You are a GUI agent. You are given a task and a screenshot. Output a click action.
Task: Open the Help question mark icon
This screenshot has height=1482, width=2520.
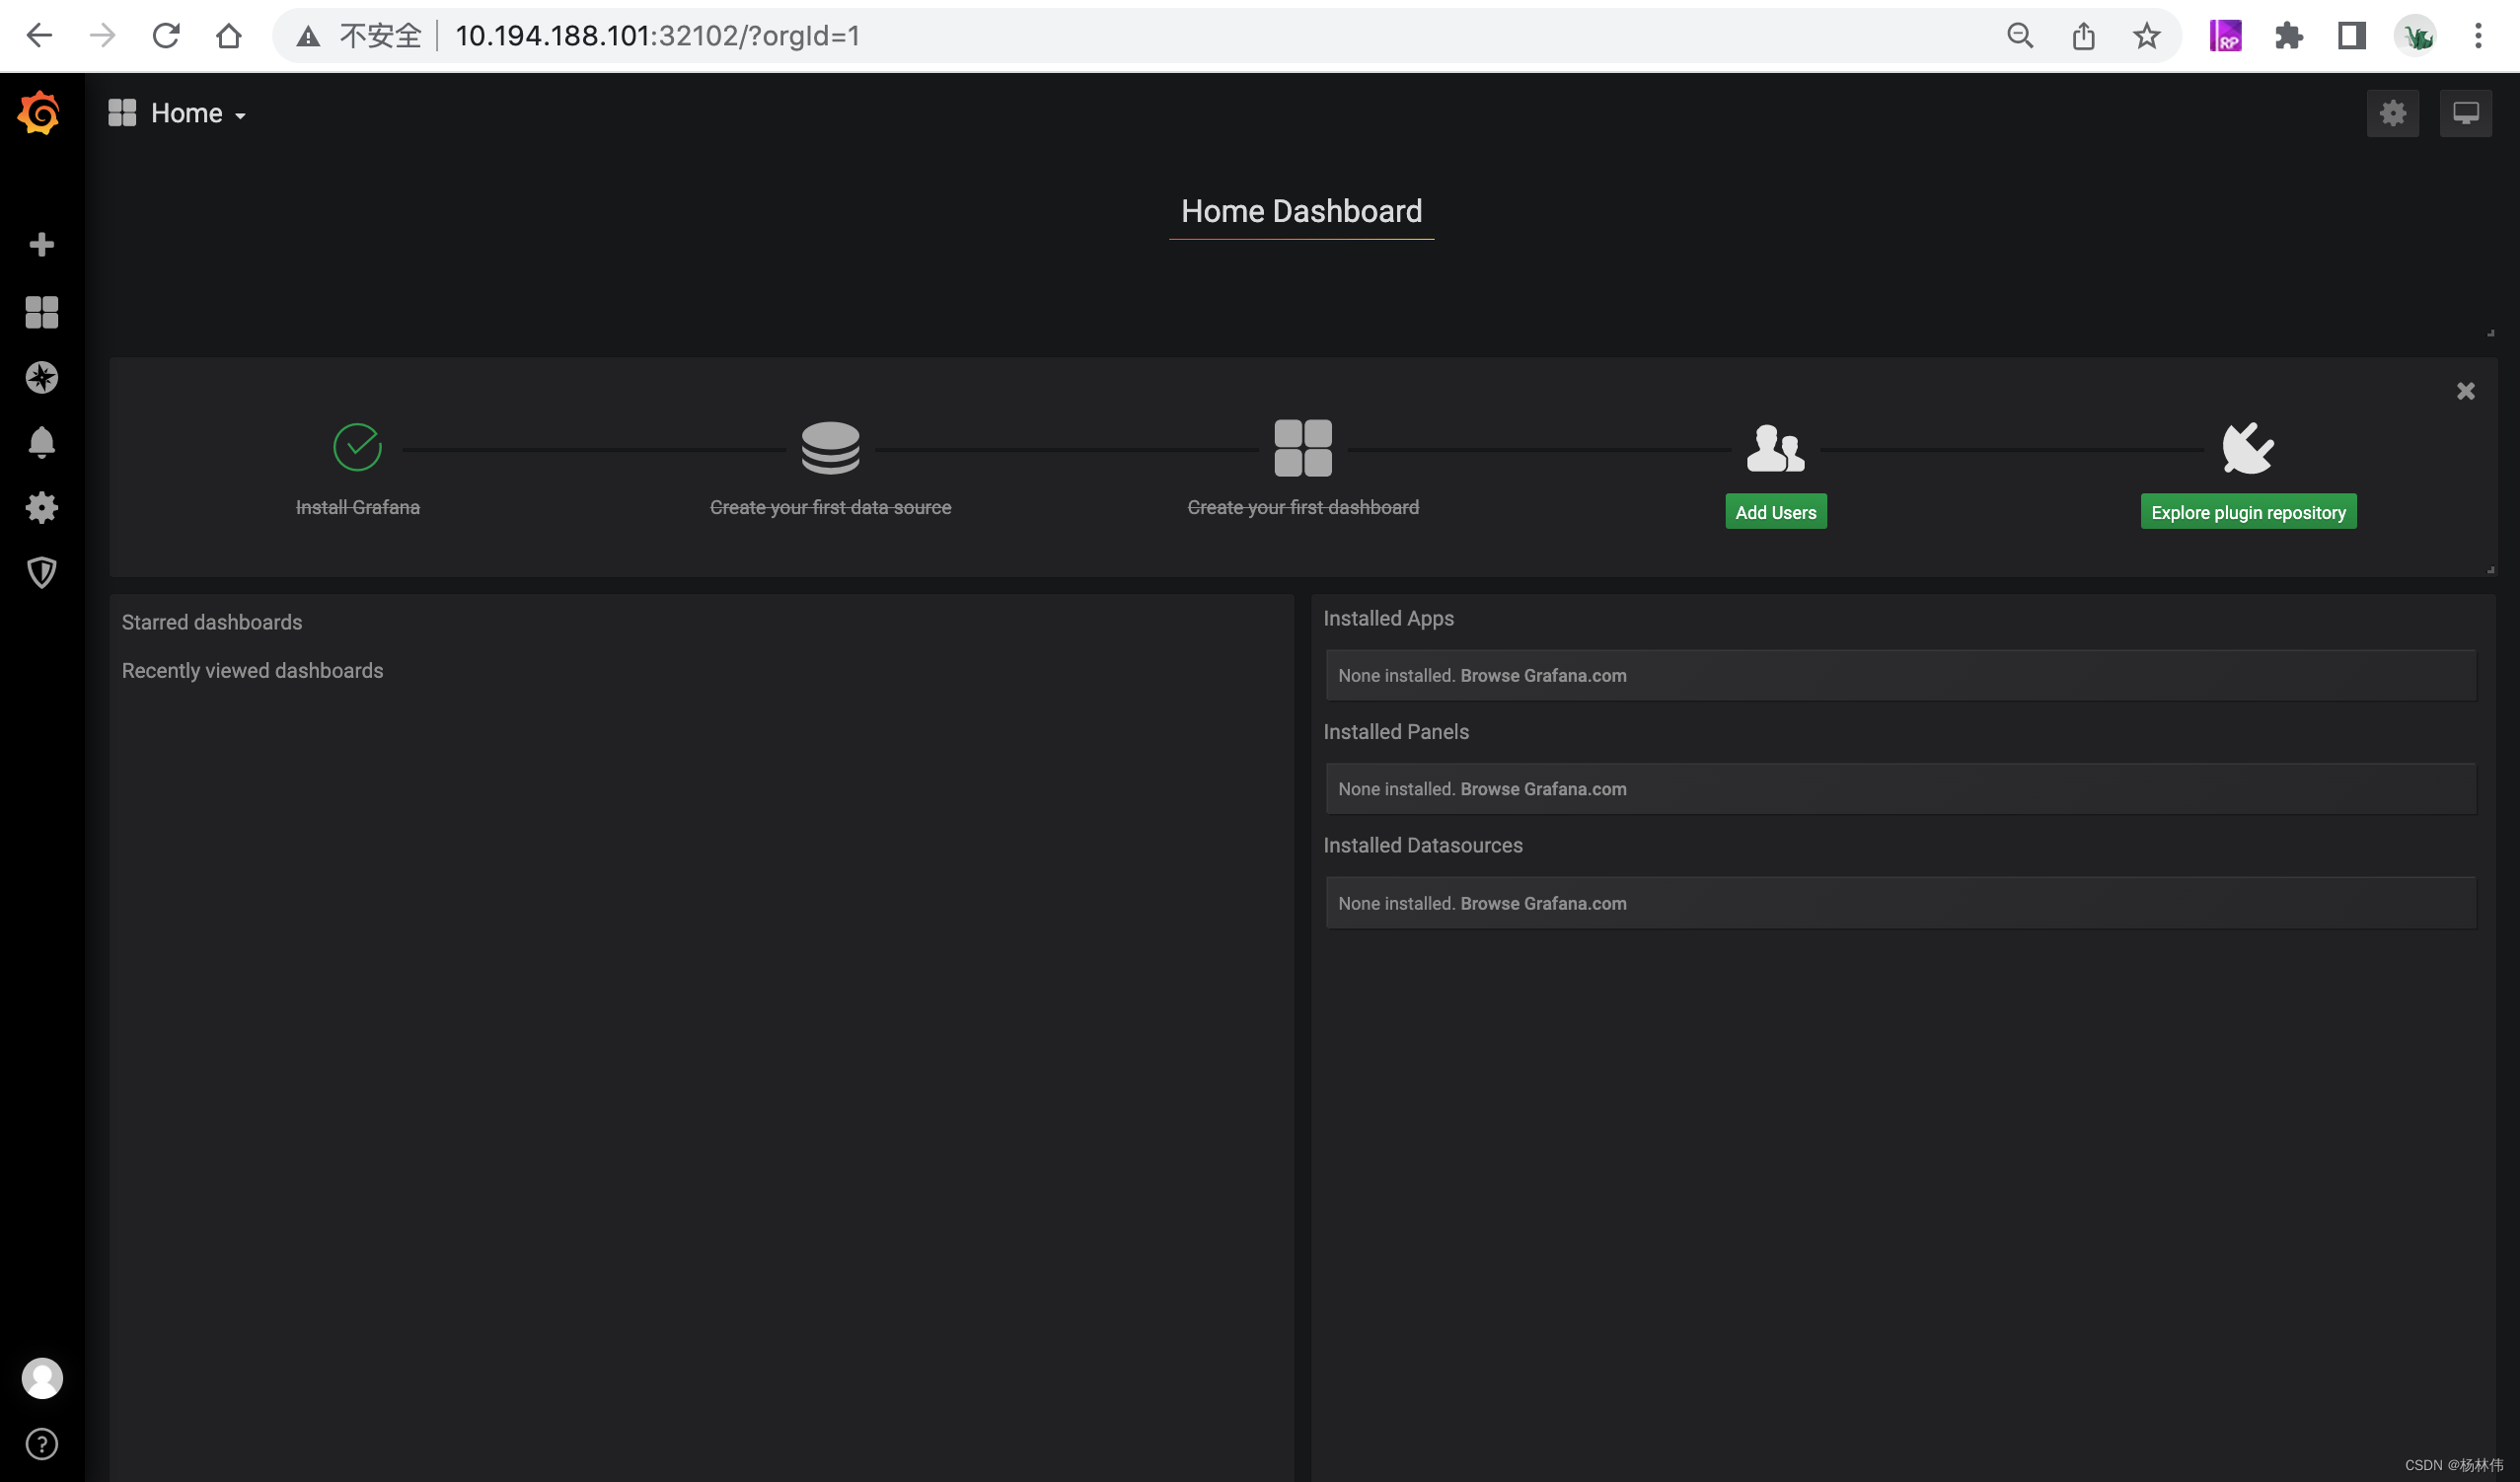(x=41, y=1443)
